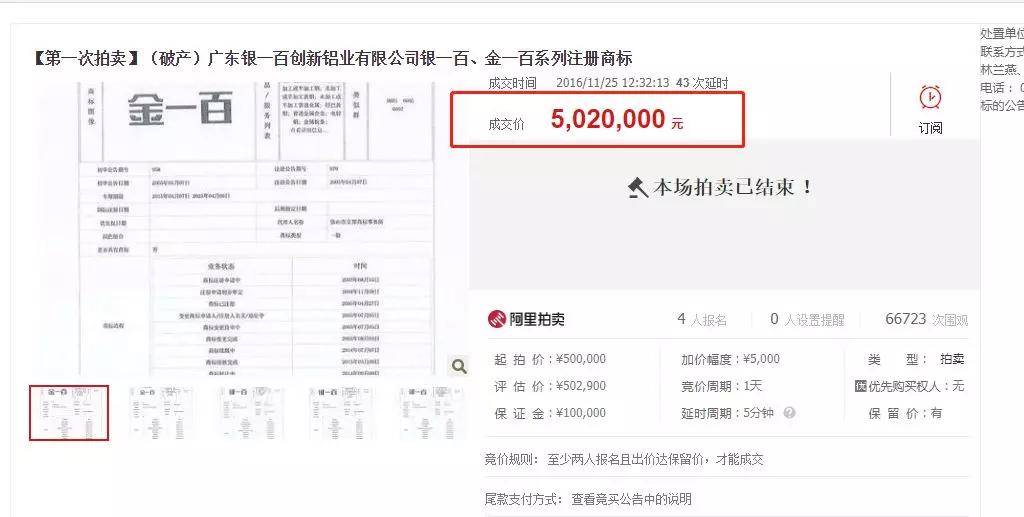Select the fourth thumbnail showing 银一百

(341, 413)
